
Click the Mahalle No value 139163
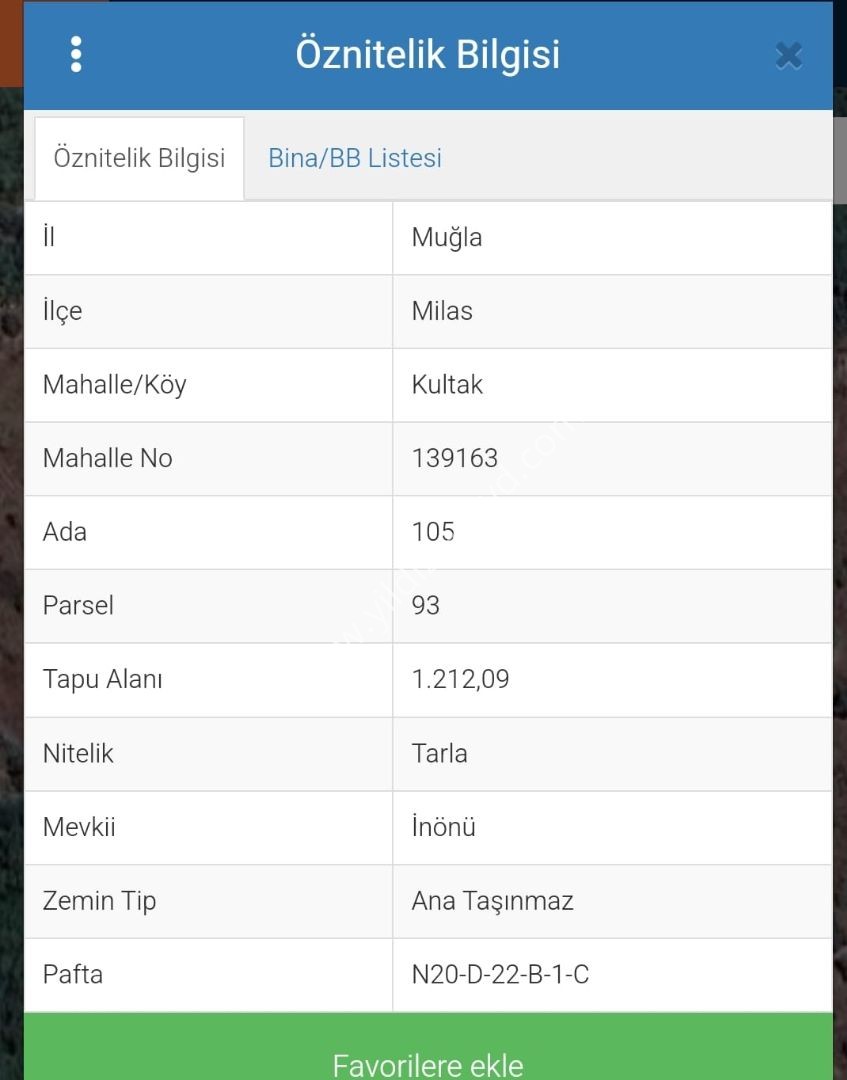454,459
